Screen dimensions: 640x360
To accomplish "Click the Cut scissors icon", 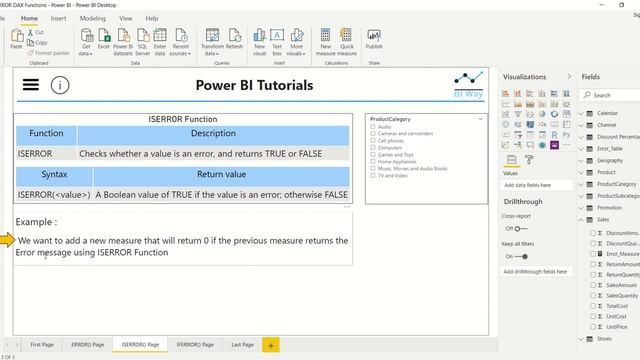I will (x=30, y=32).
